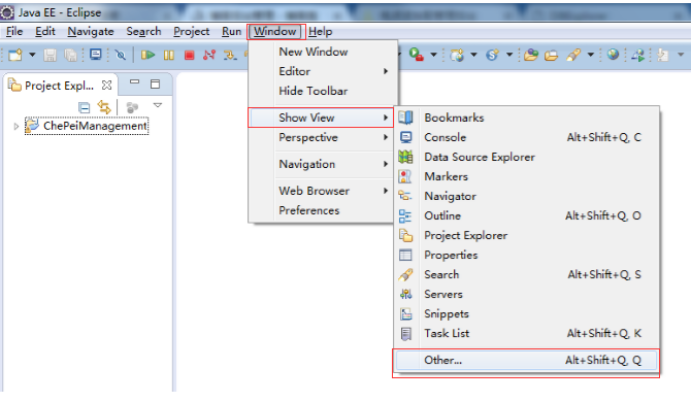The image size is (692, 403).
Task: Open the Web Browser globe icon
Action: 613,55
